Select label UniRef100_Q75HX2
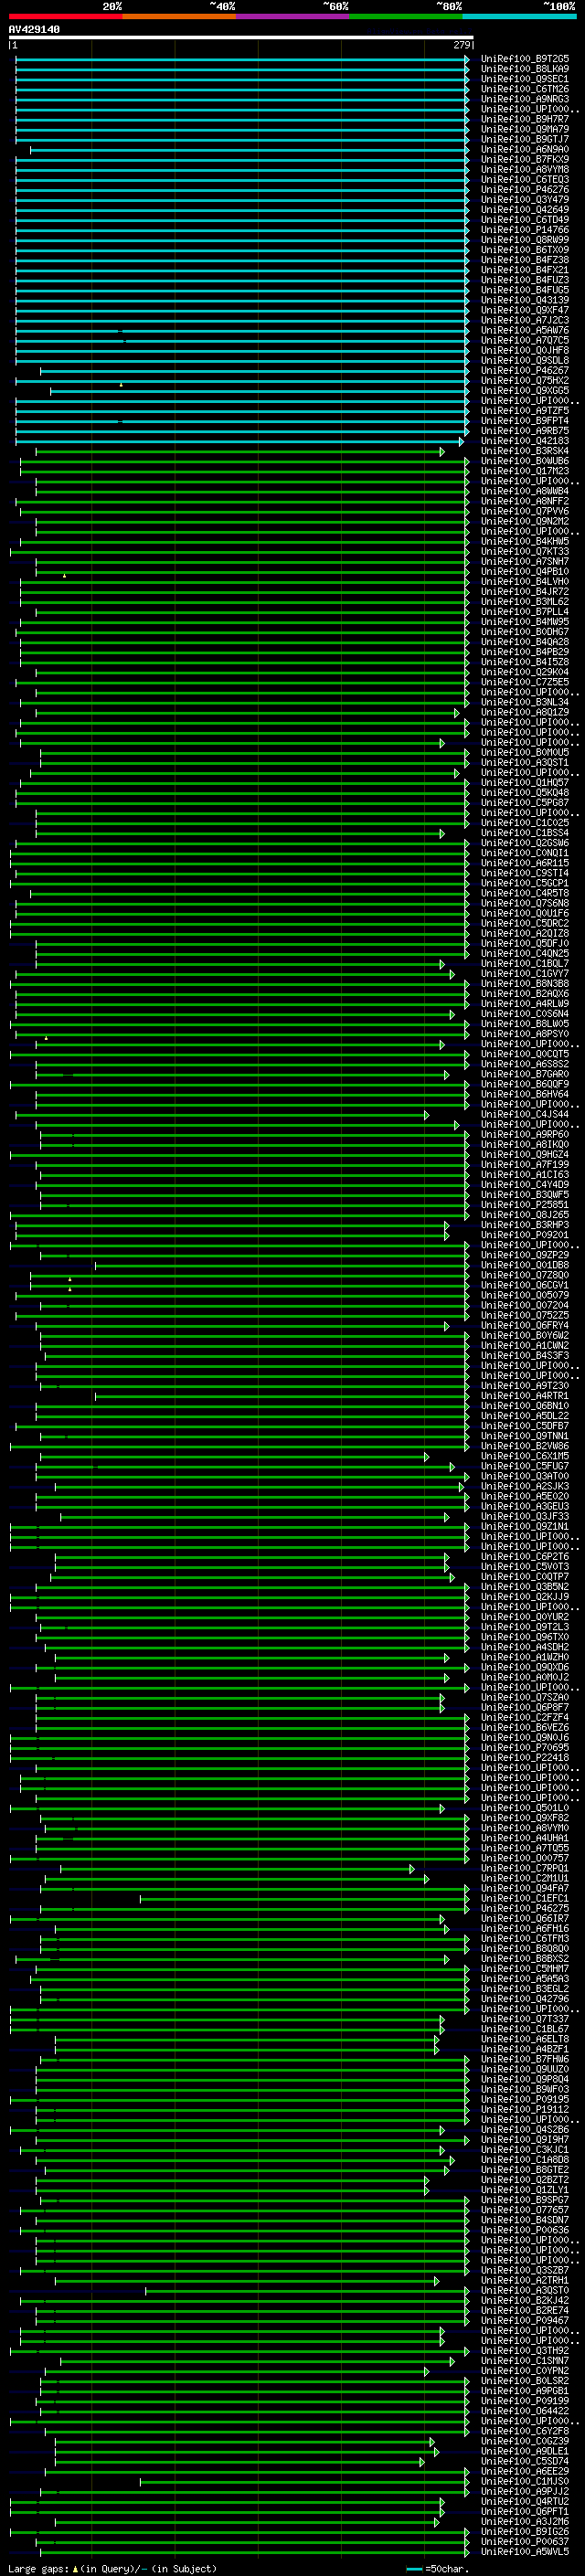The height and width of the screenshot is (2576, 585). click(x=525, y=380)
